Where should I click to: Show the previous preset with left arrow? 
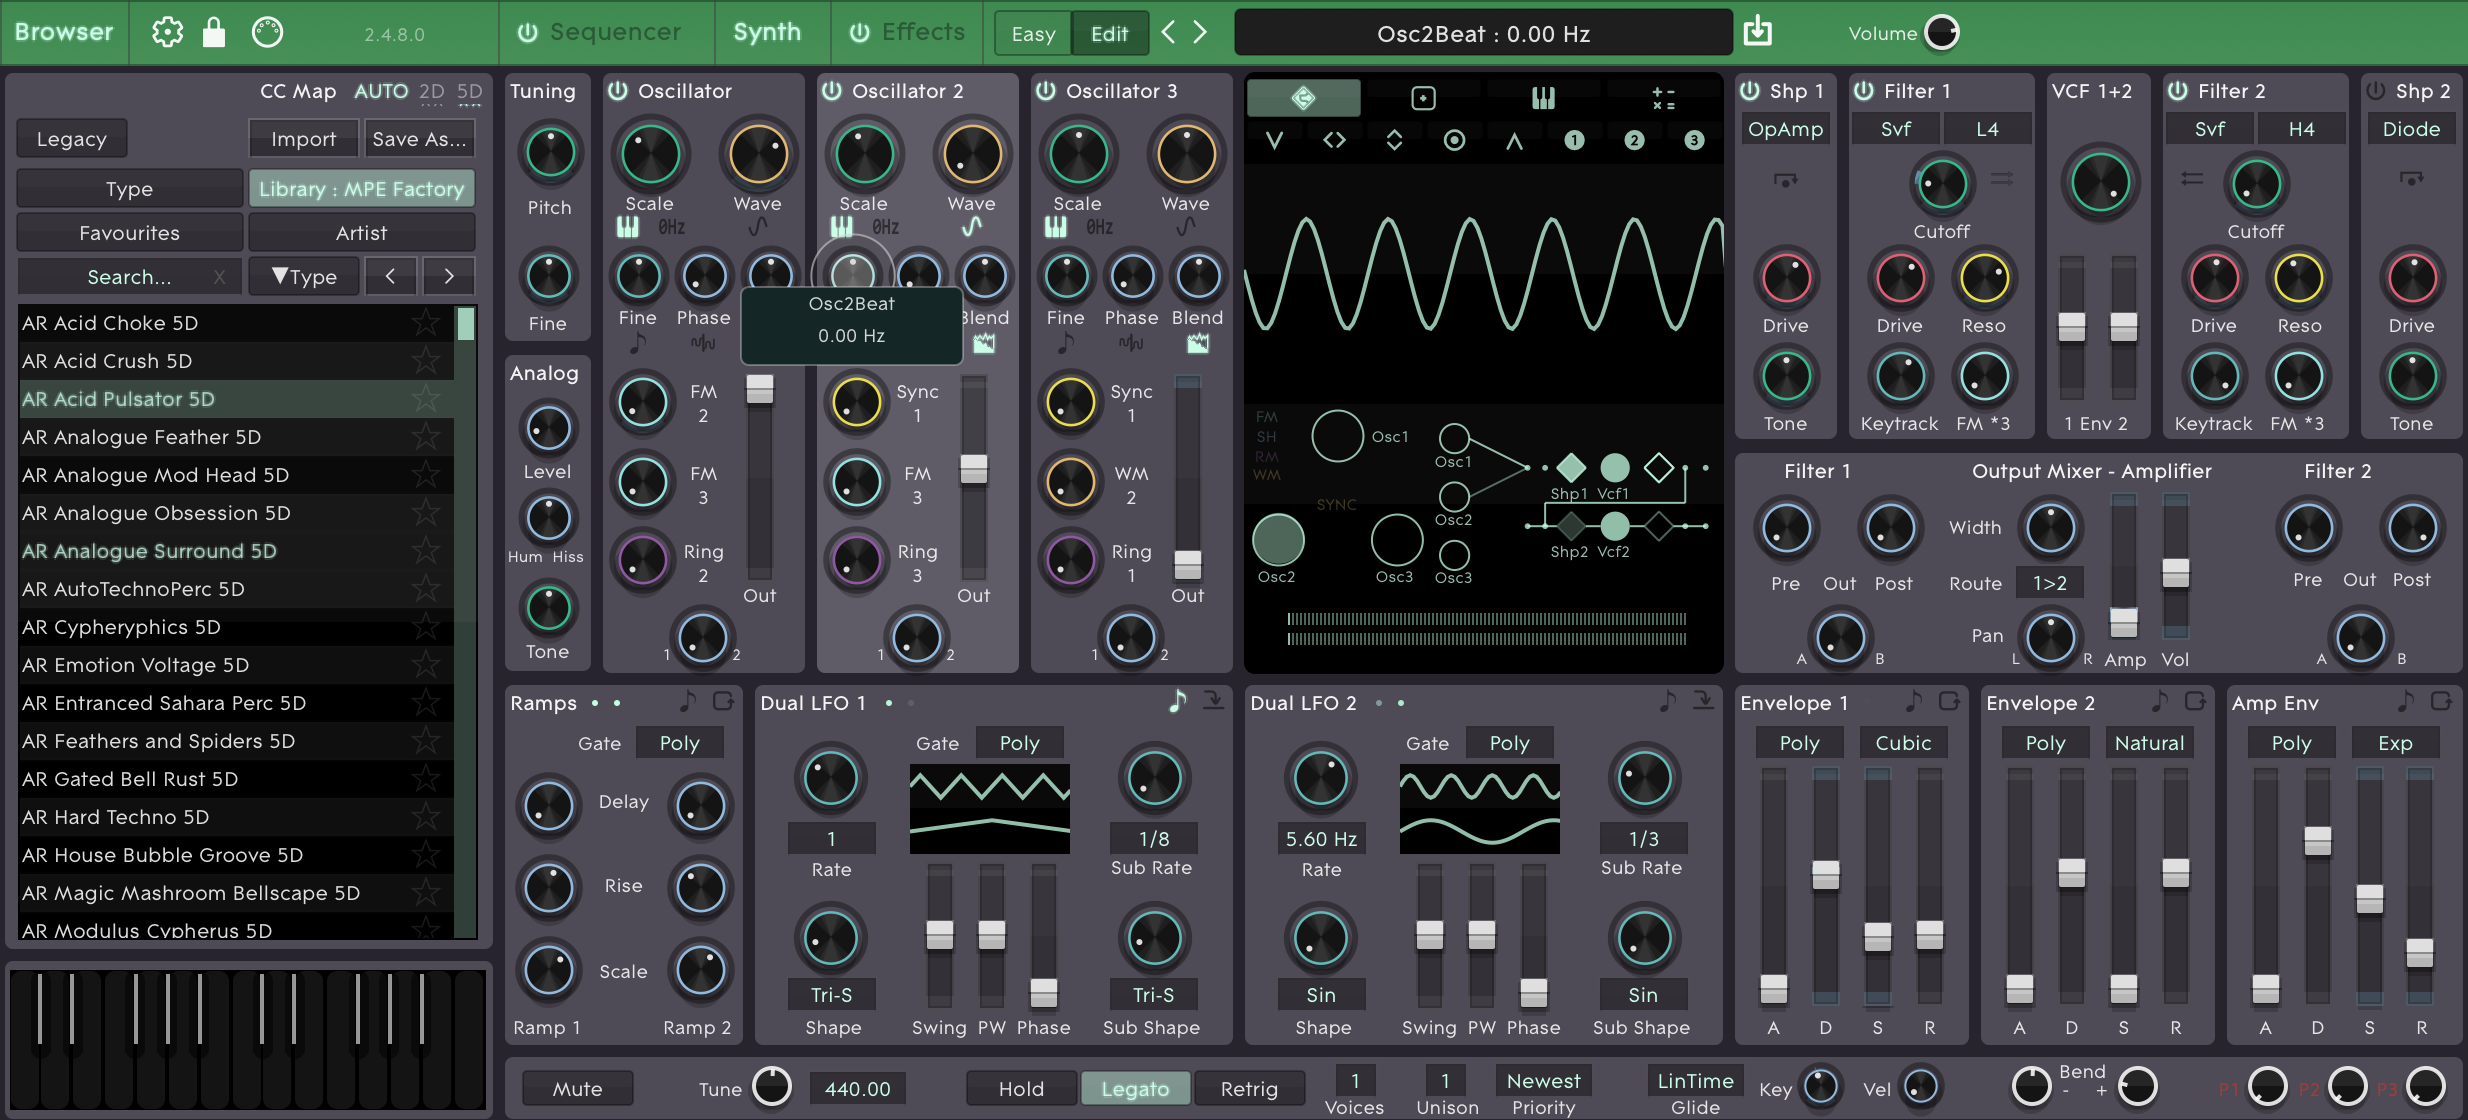pos(1168,32)
